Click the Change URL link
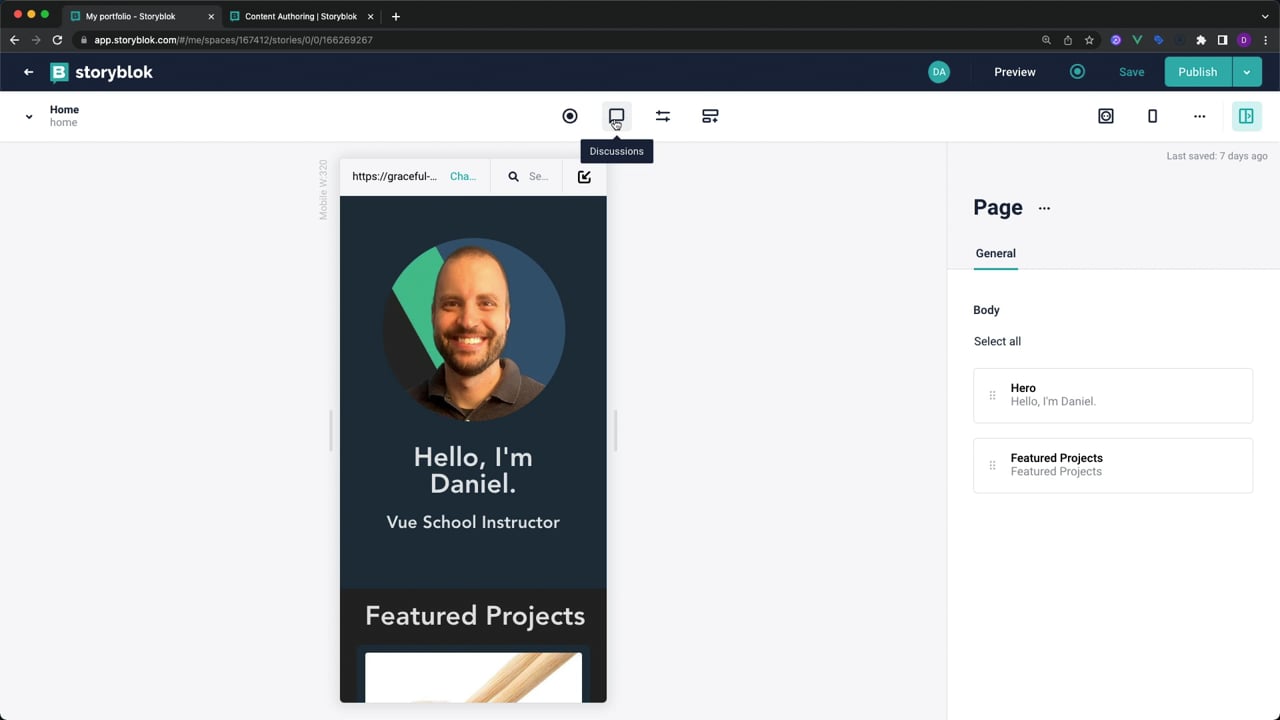Screen dimensions: 1280x720 pos(463,177)
